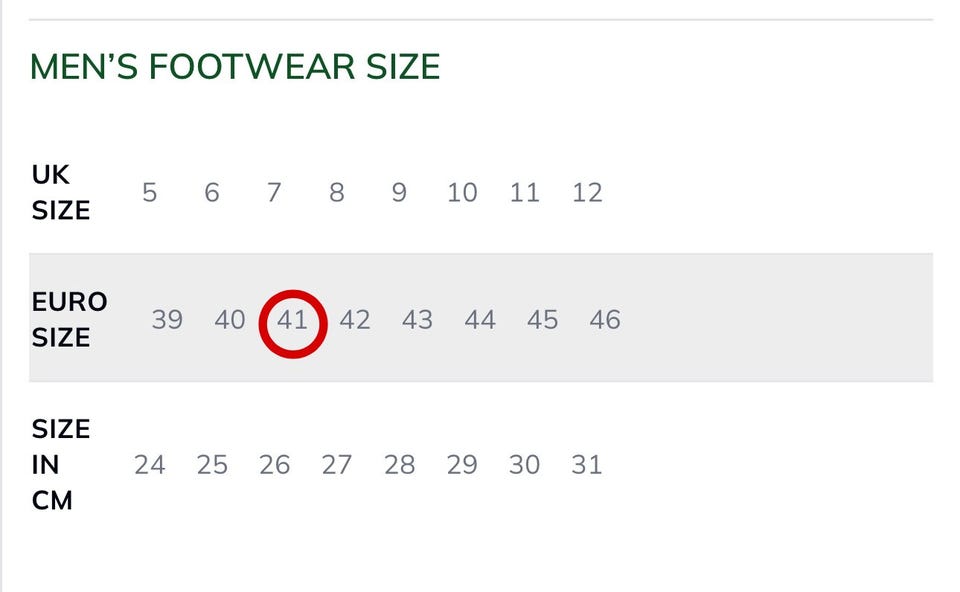
Task: Select UK size 6
Action: (x=212, y=192)
